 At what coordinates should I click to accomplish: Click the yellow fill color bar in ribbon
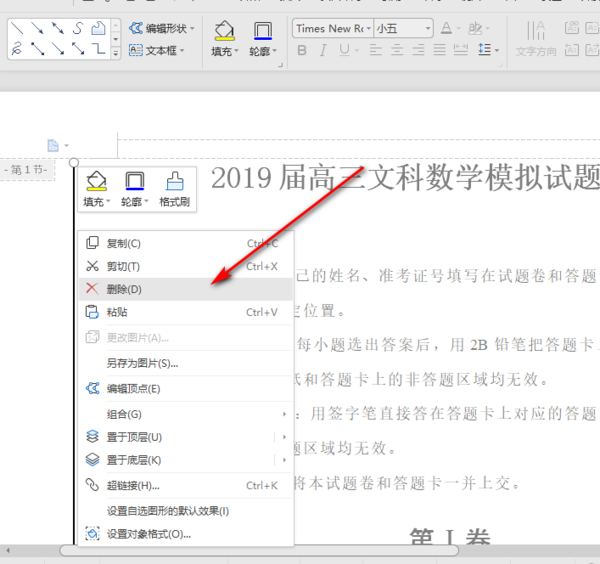point(224,39)
